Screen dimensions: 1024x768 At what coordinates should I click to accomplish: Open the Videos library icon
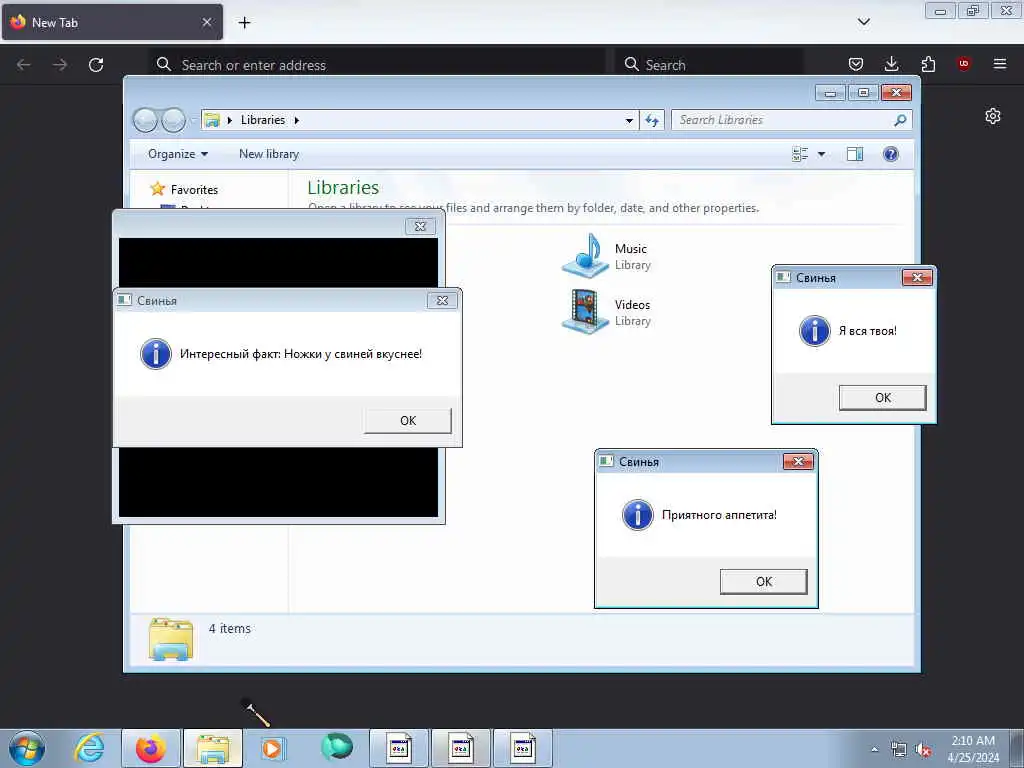[x=586, y=312]
